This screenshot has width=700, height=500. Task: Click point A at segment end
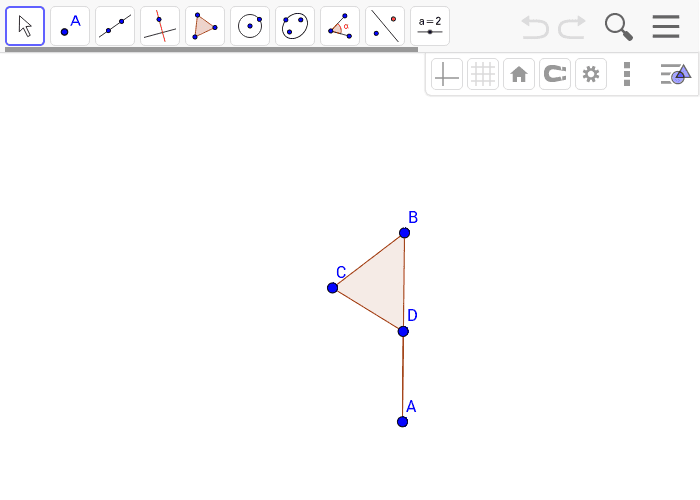pyautogui.click(x=402, y=421)
